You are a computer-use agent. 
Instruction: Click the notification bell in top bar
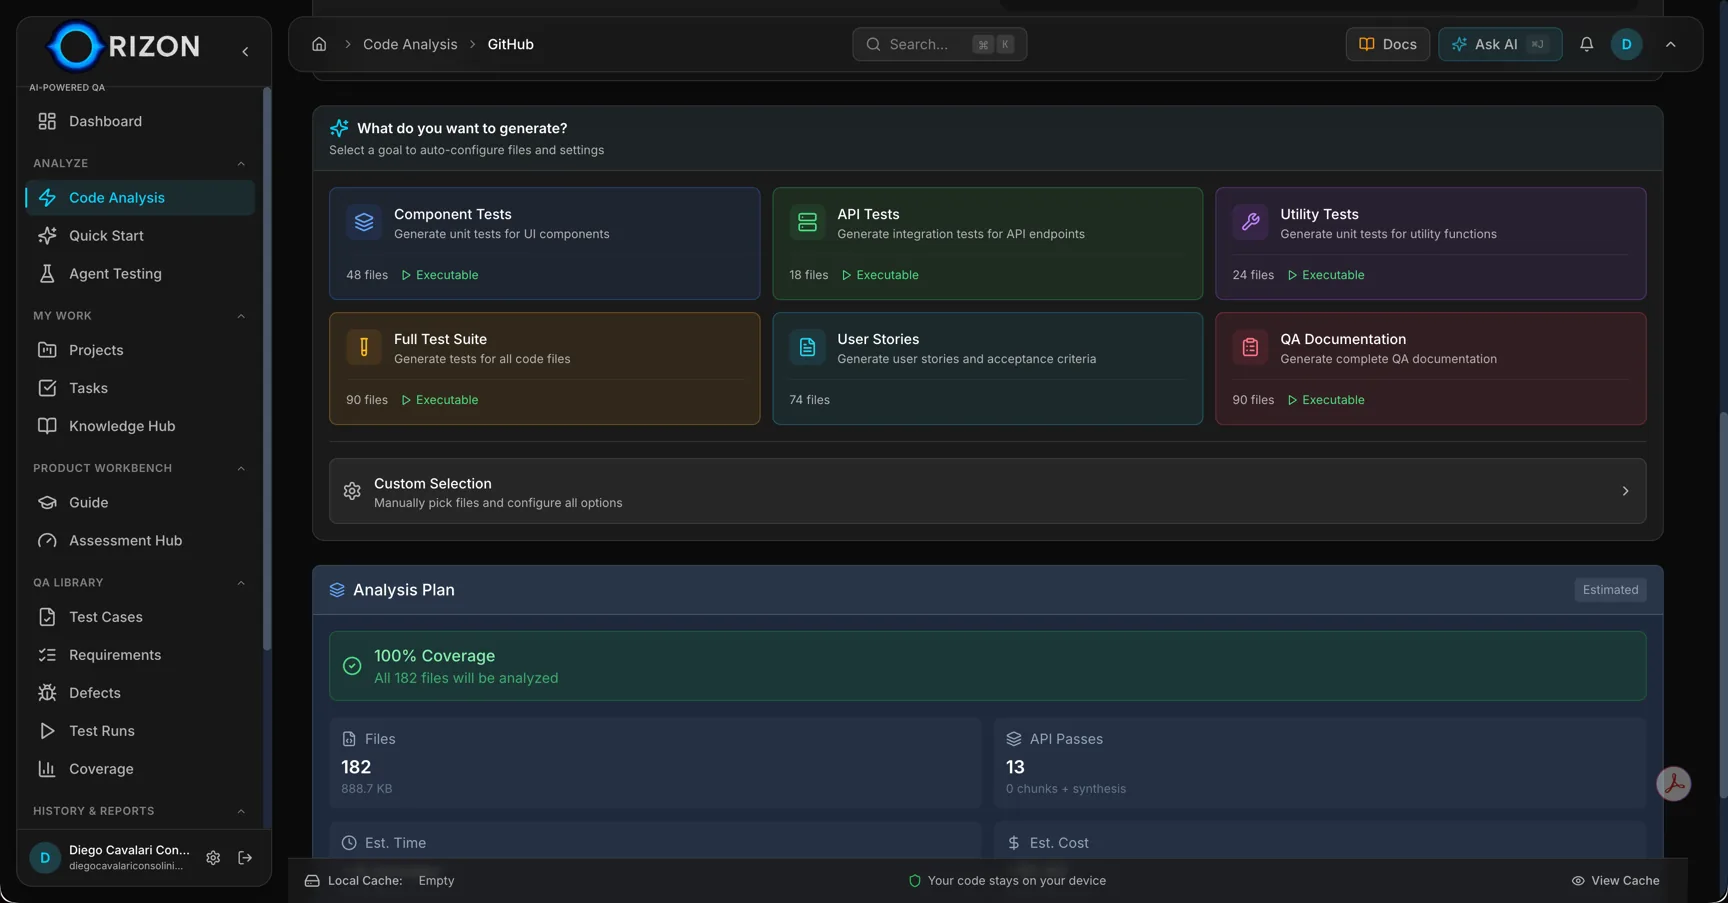click(x=1586, y=44)
